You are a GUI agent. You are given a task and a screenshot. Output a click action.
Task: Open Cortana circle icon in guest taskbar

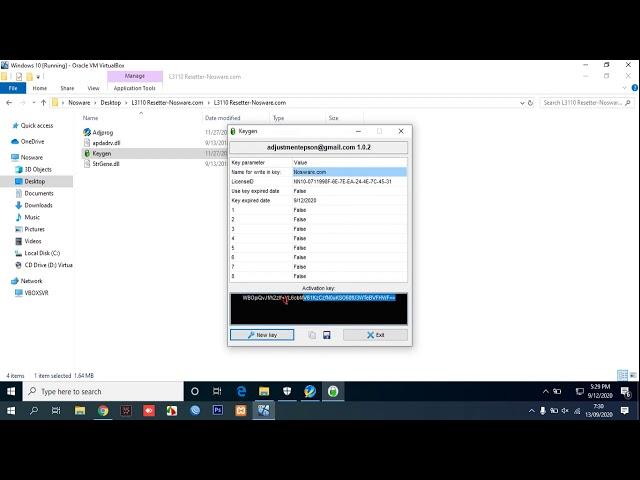[195, 391]
